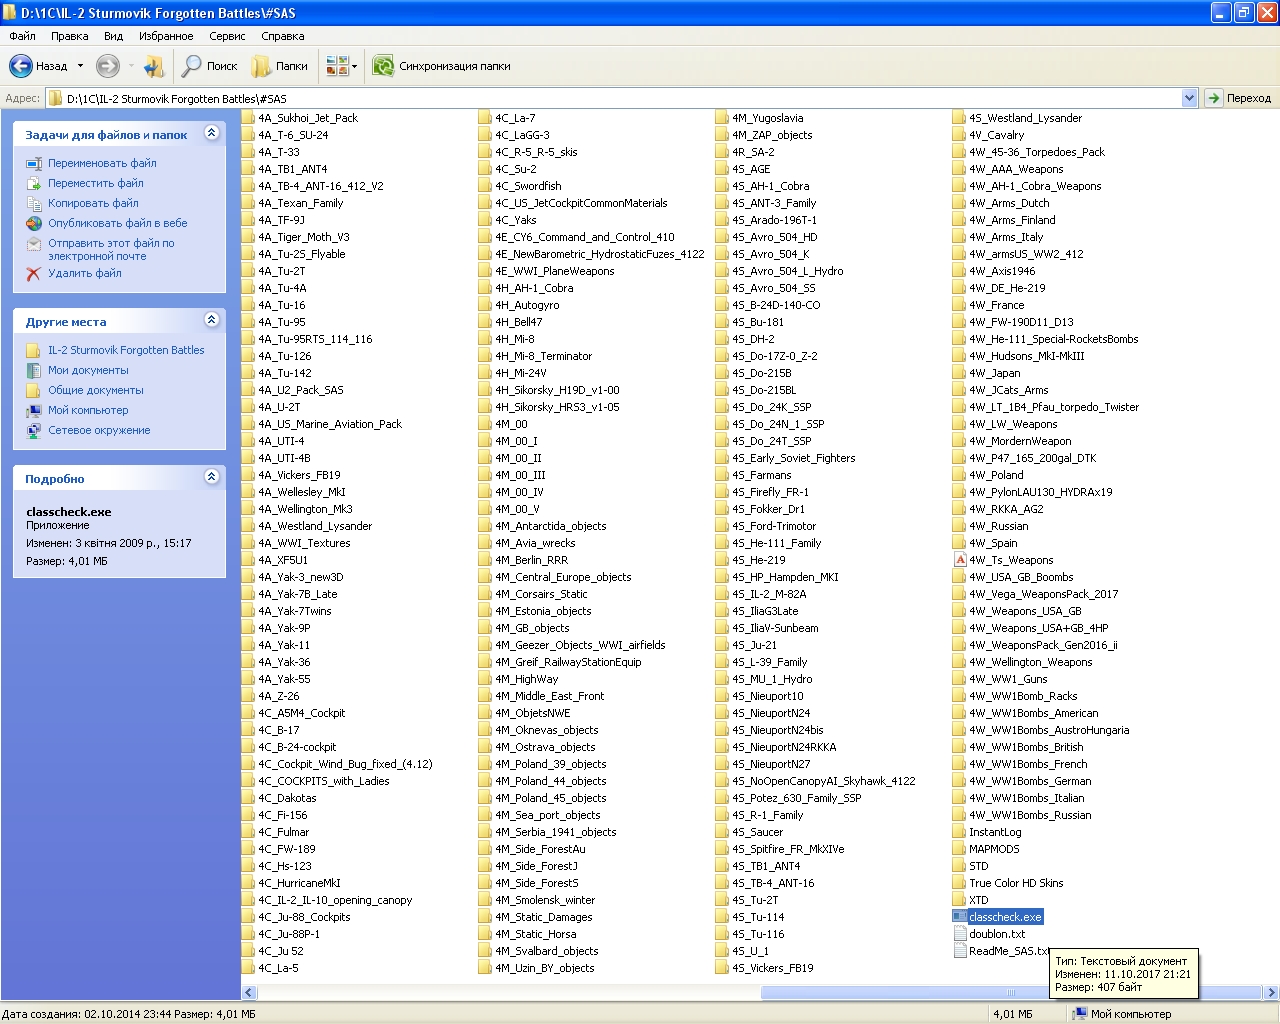Open the Правка menu
Screen dimensions: 1280x1024
70,36
